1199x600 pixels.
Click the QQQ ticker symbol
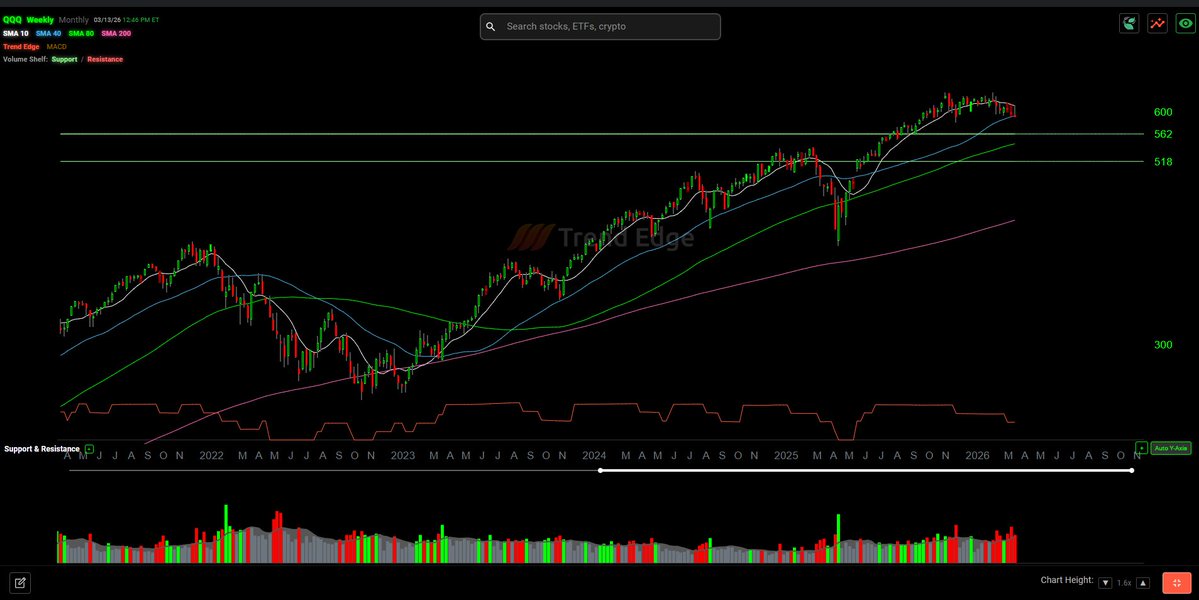12,20
